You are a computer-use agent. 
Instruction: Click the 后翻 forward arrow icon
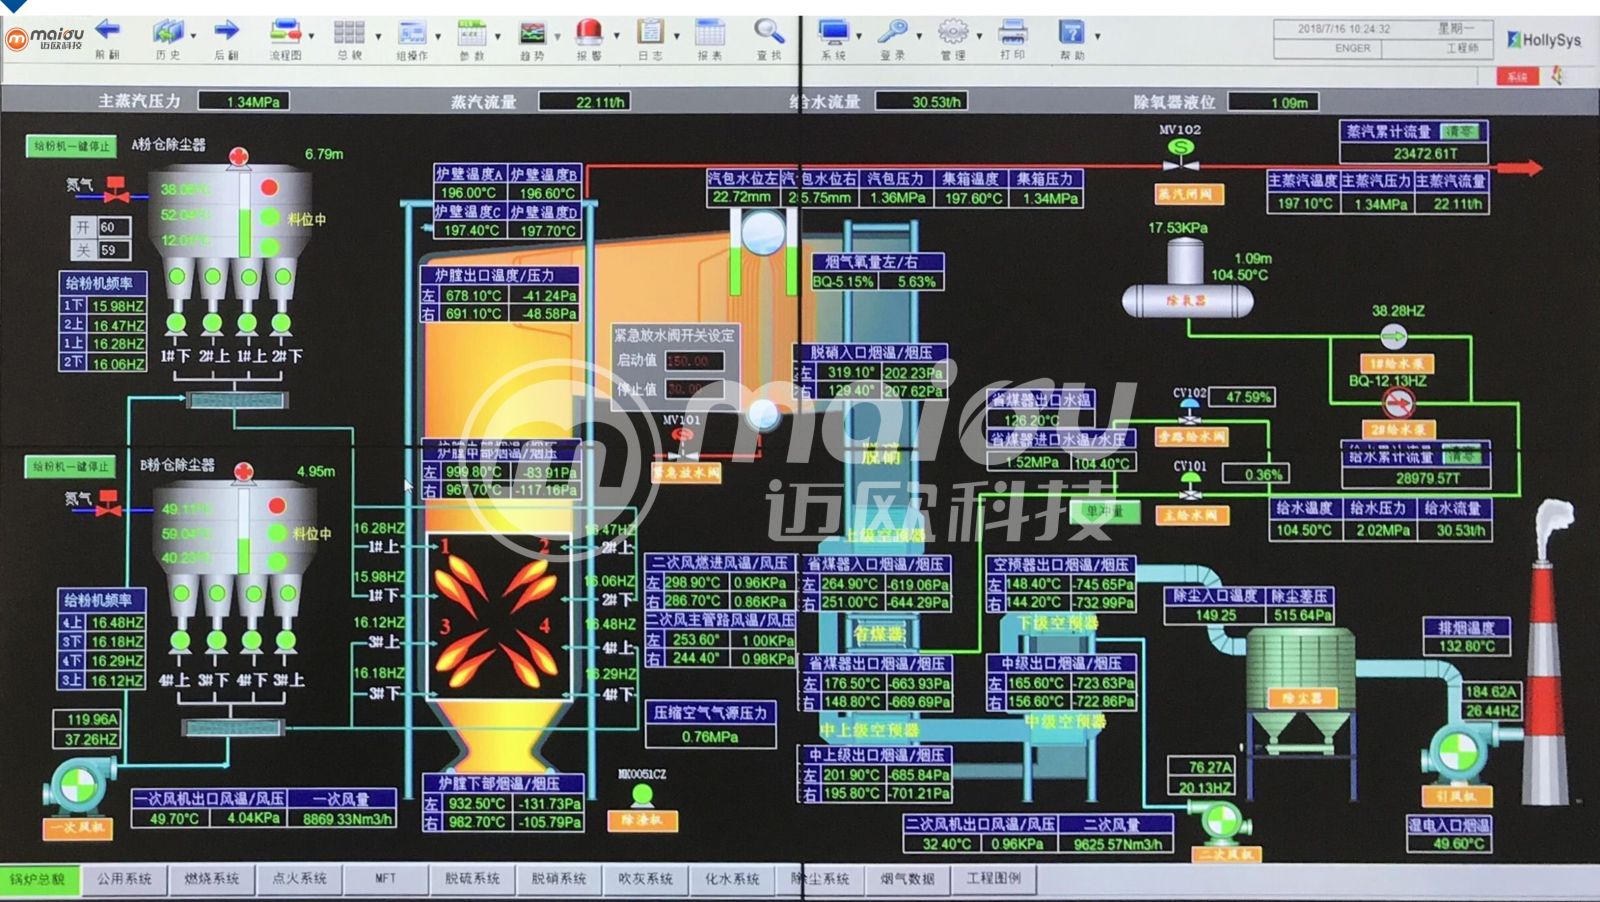point(227,32)
